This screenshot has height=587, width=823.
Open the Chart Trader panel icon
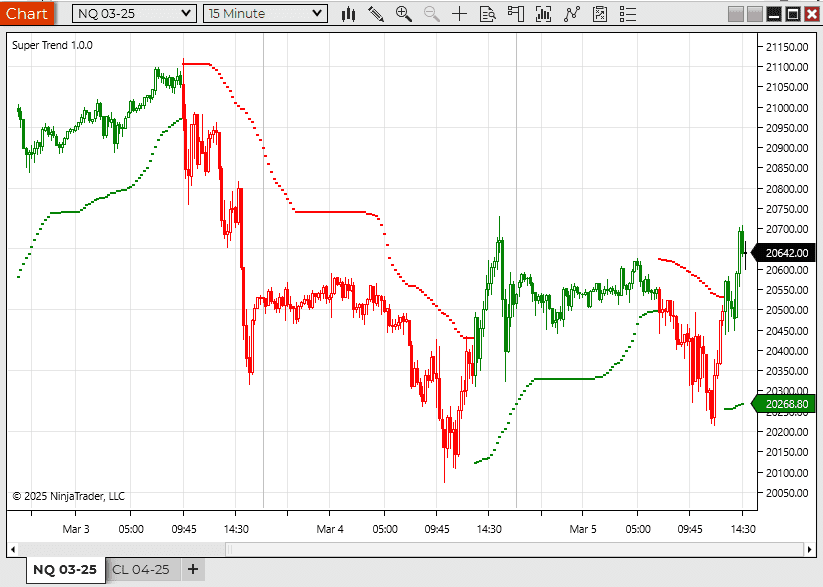coord(516,14)
